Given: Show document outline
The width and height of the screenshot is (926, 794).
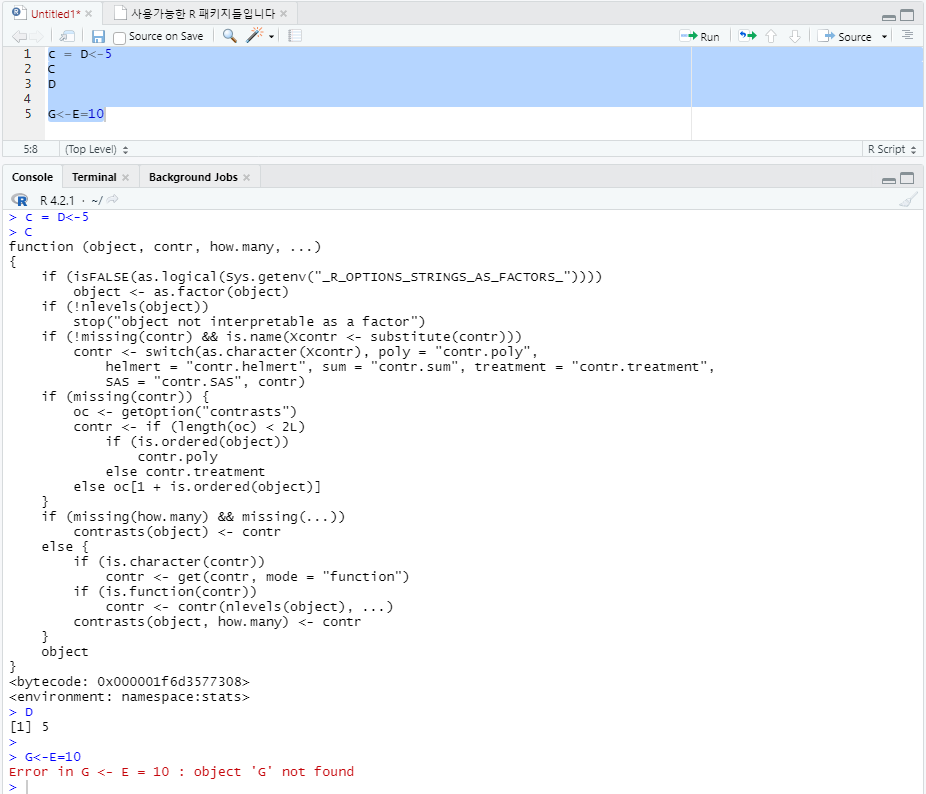Looking at the screenshot, I should pos(908,36).
